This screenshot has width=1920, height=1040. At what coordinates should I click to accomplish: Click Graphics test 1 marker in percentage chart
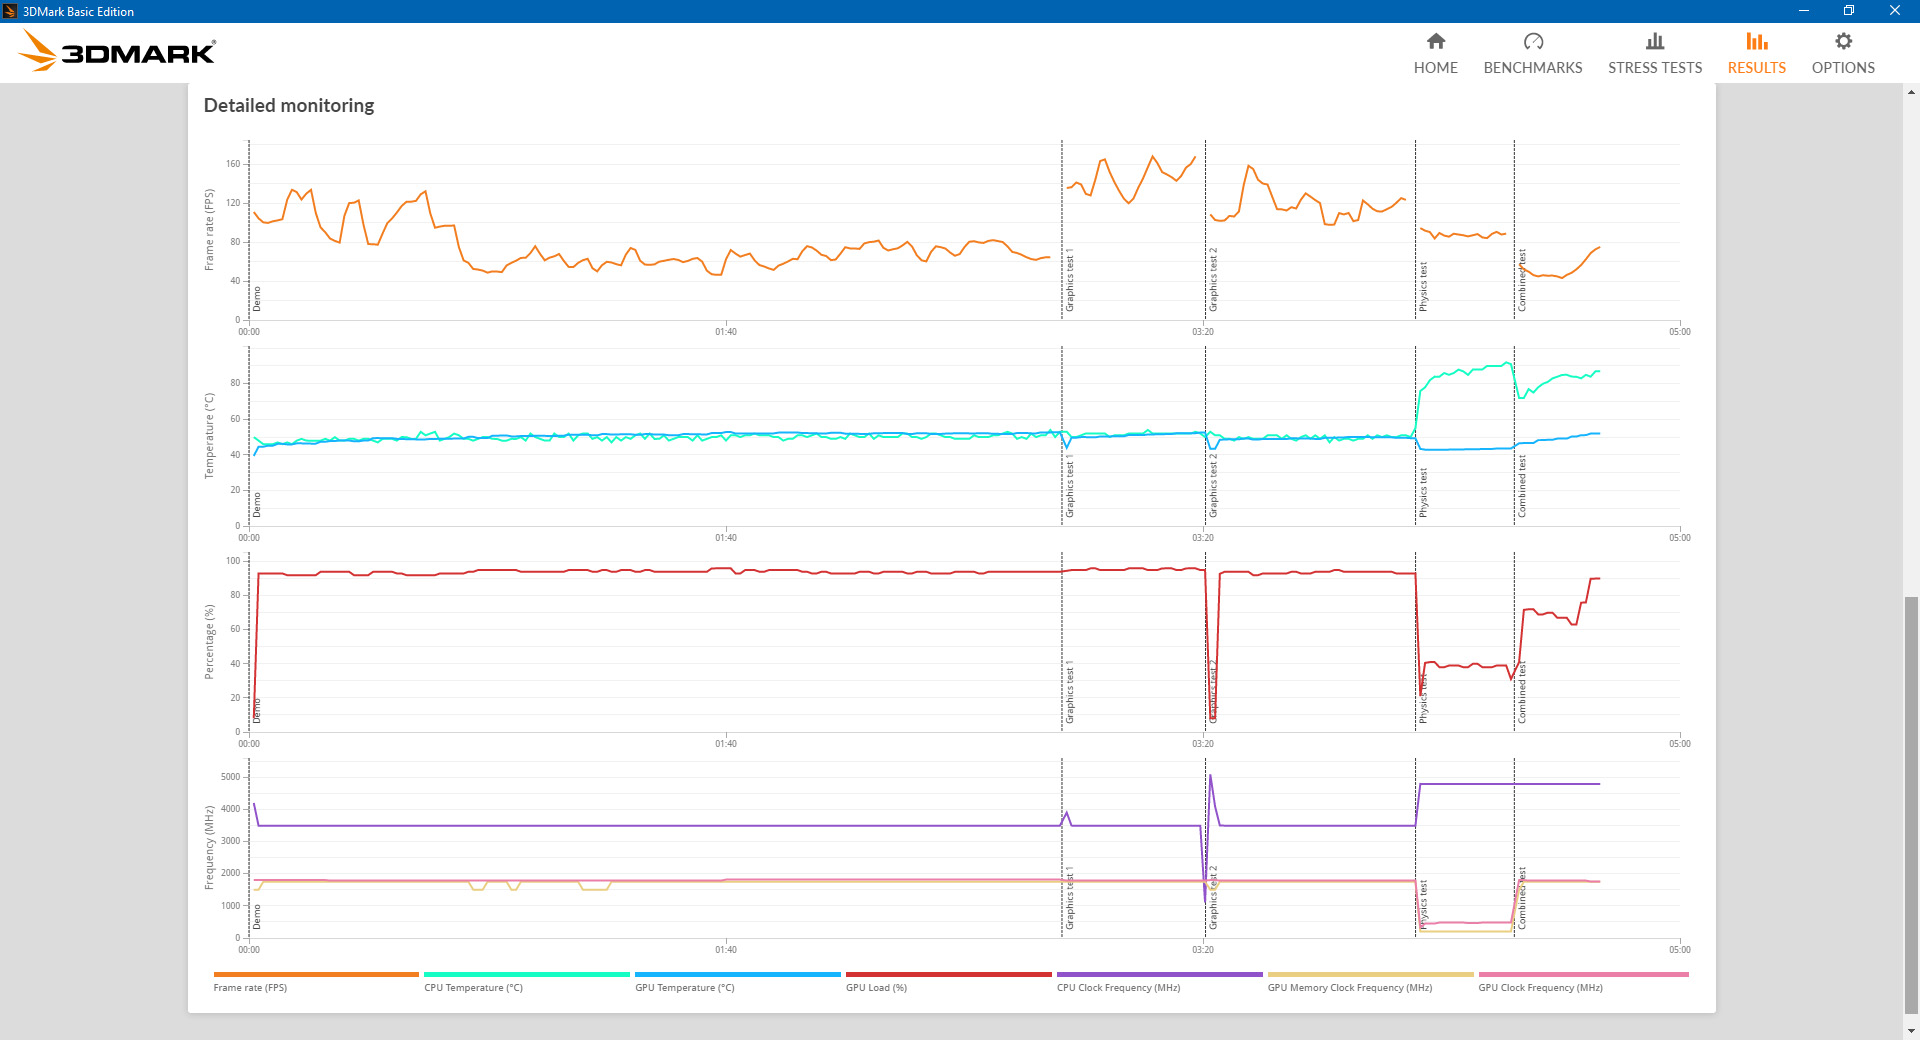click(1069, 692)
